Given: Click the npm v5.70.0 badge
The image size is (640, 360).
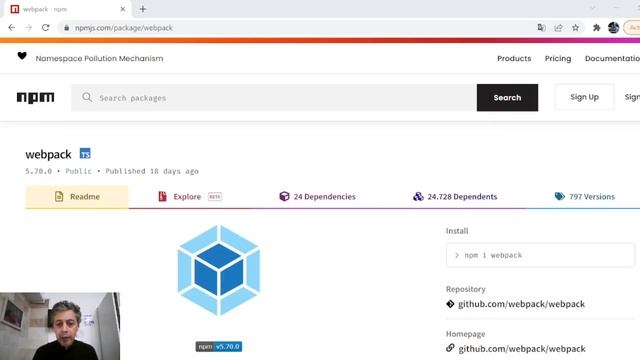Looking at the screenshot, I should point(219,347).
